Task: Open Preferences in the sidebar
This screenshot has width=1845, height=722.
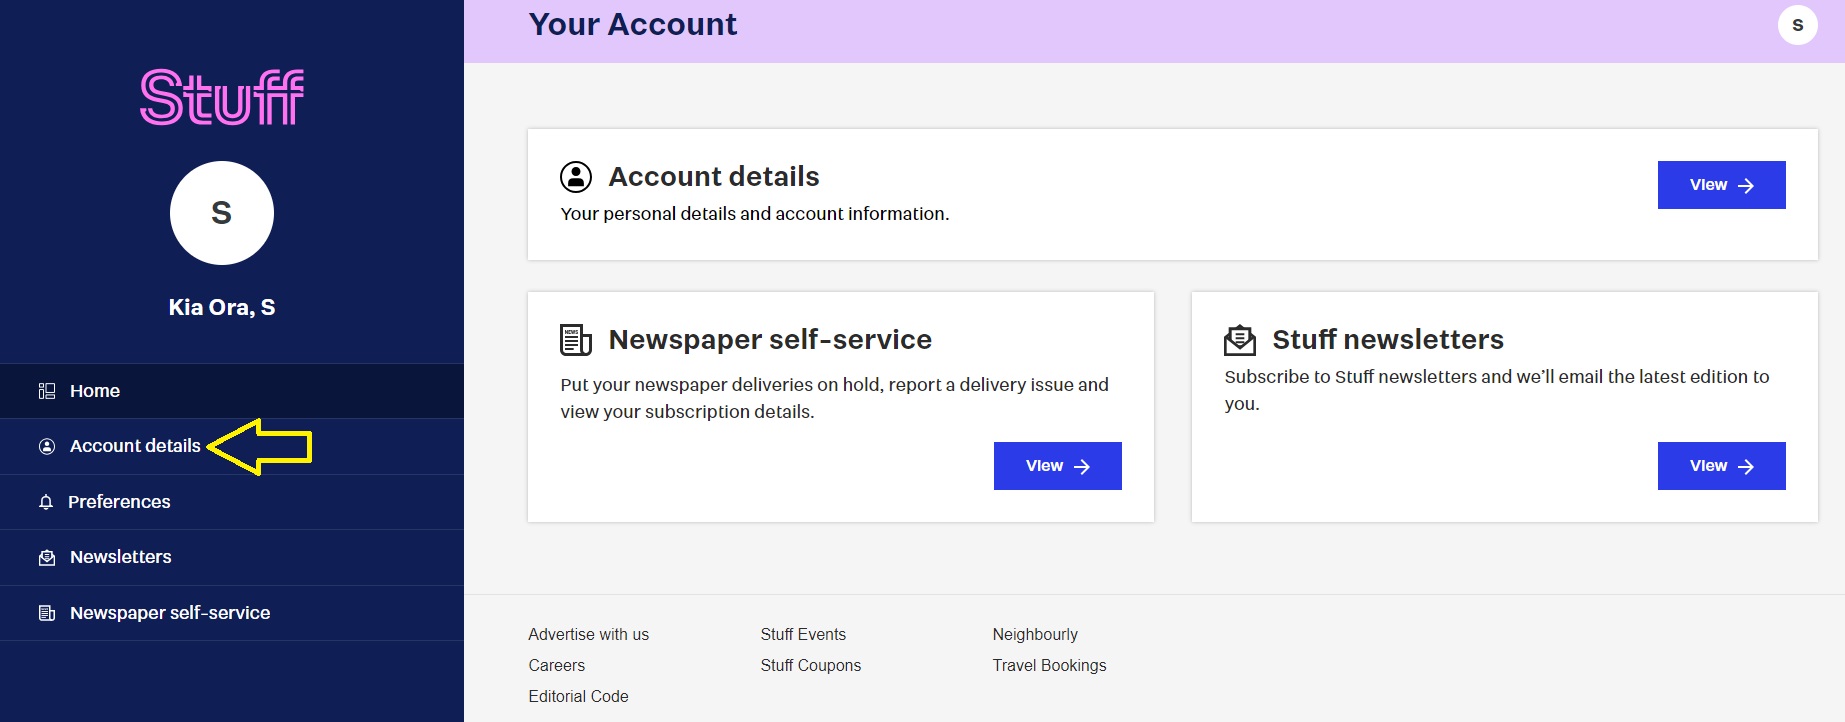Action: (x=232, y=502)
